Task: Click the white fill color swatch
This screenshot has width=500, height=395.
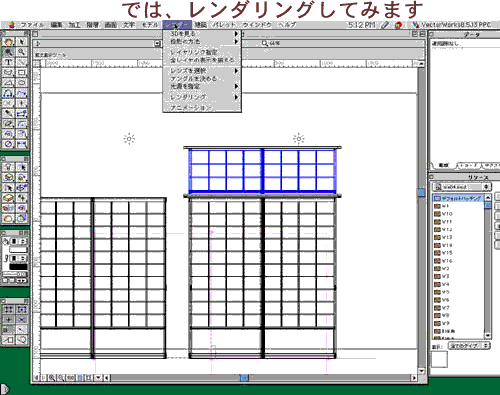Action: pos(18,250)
